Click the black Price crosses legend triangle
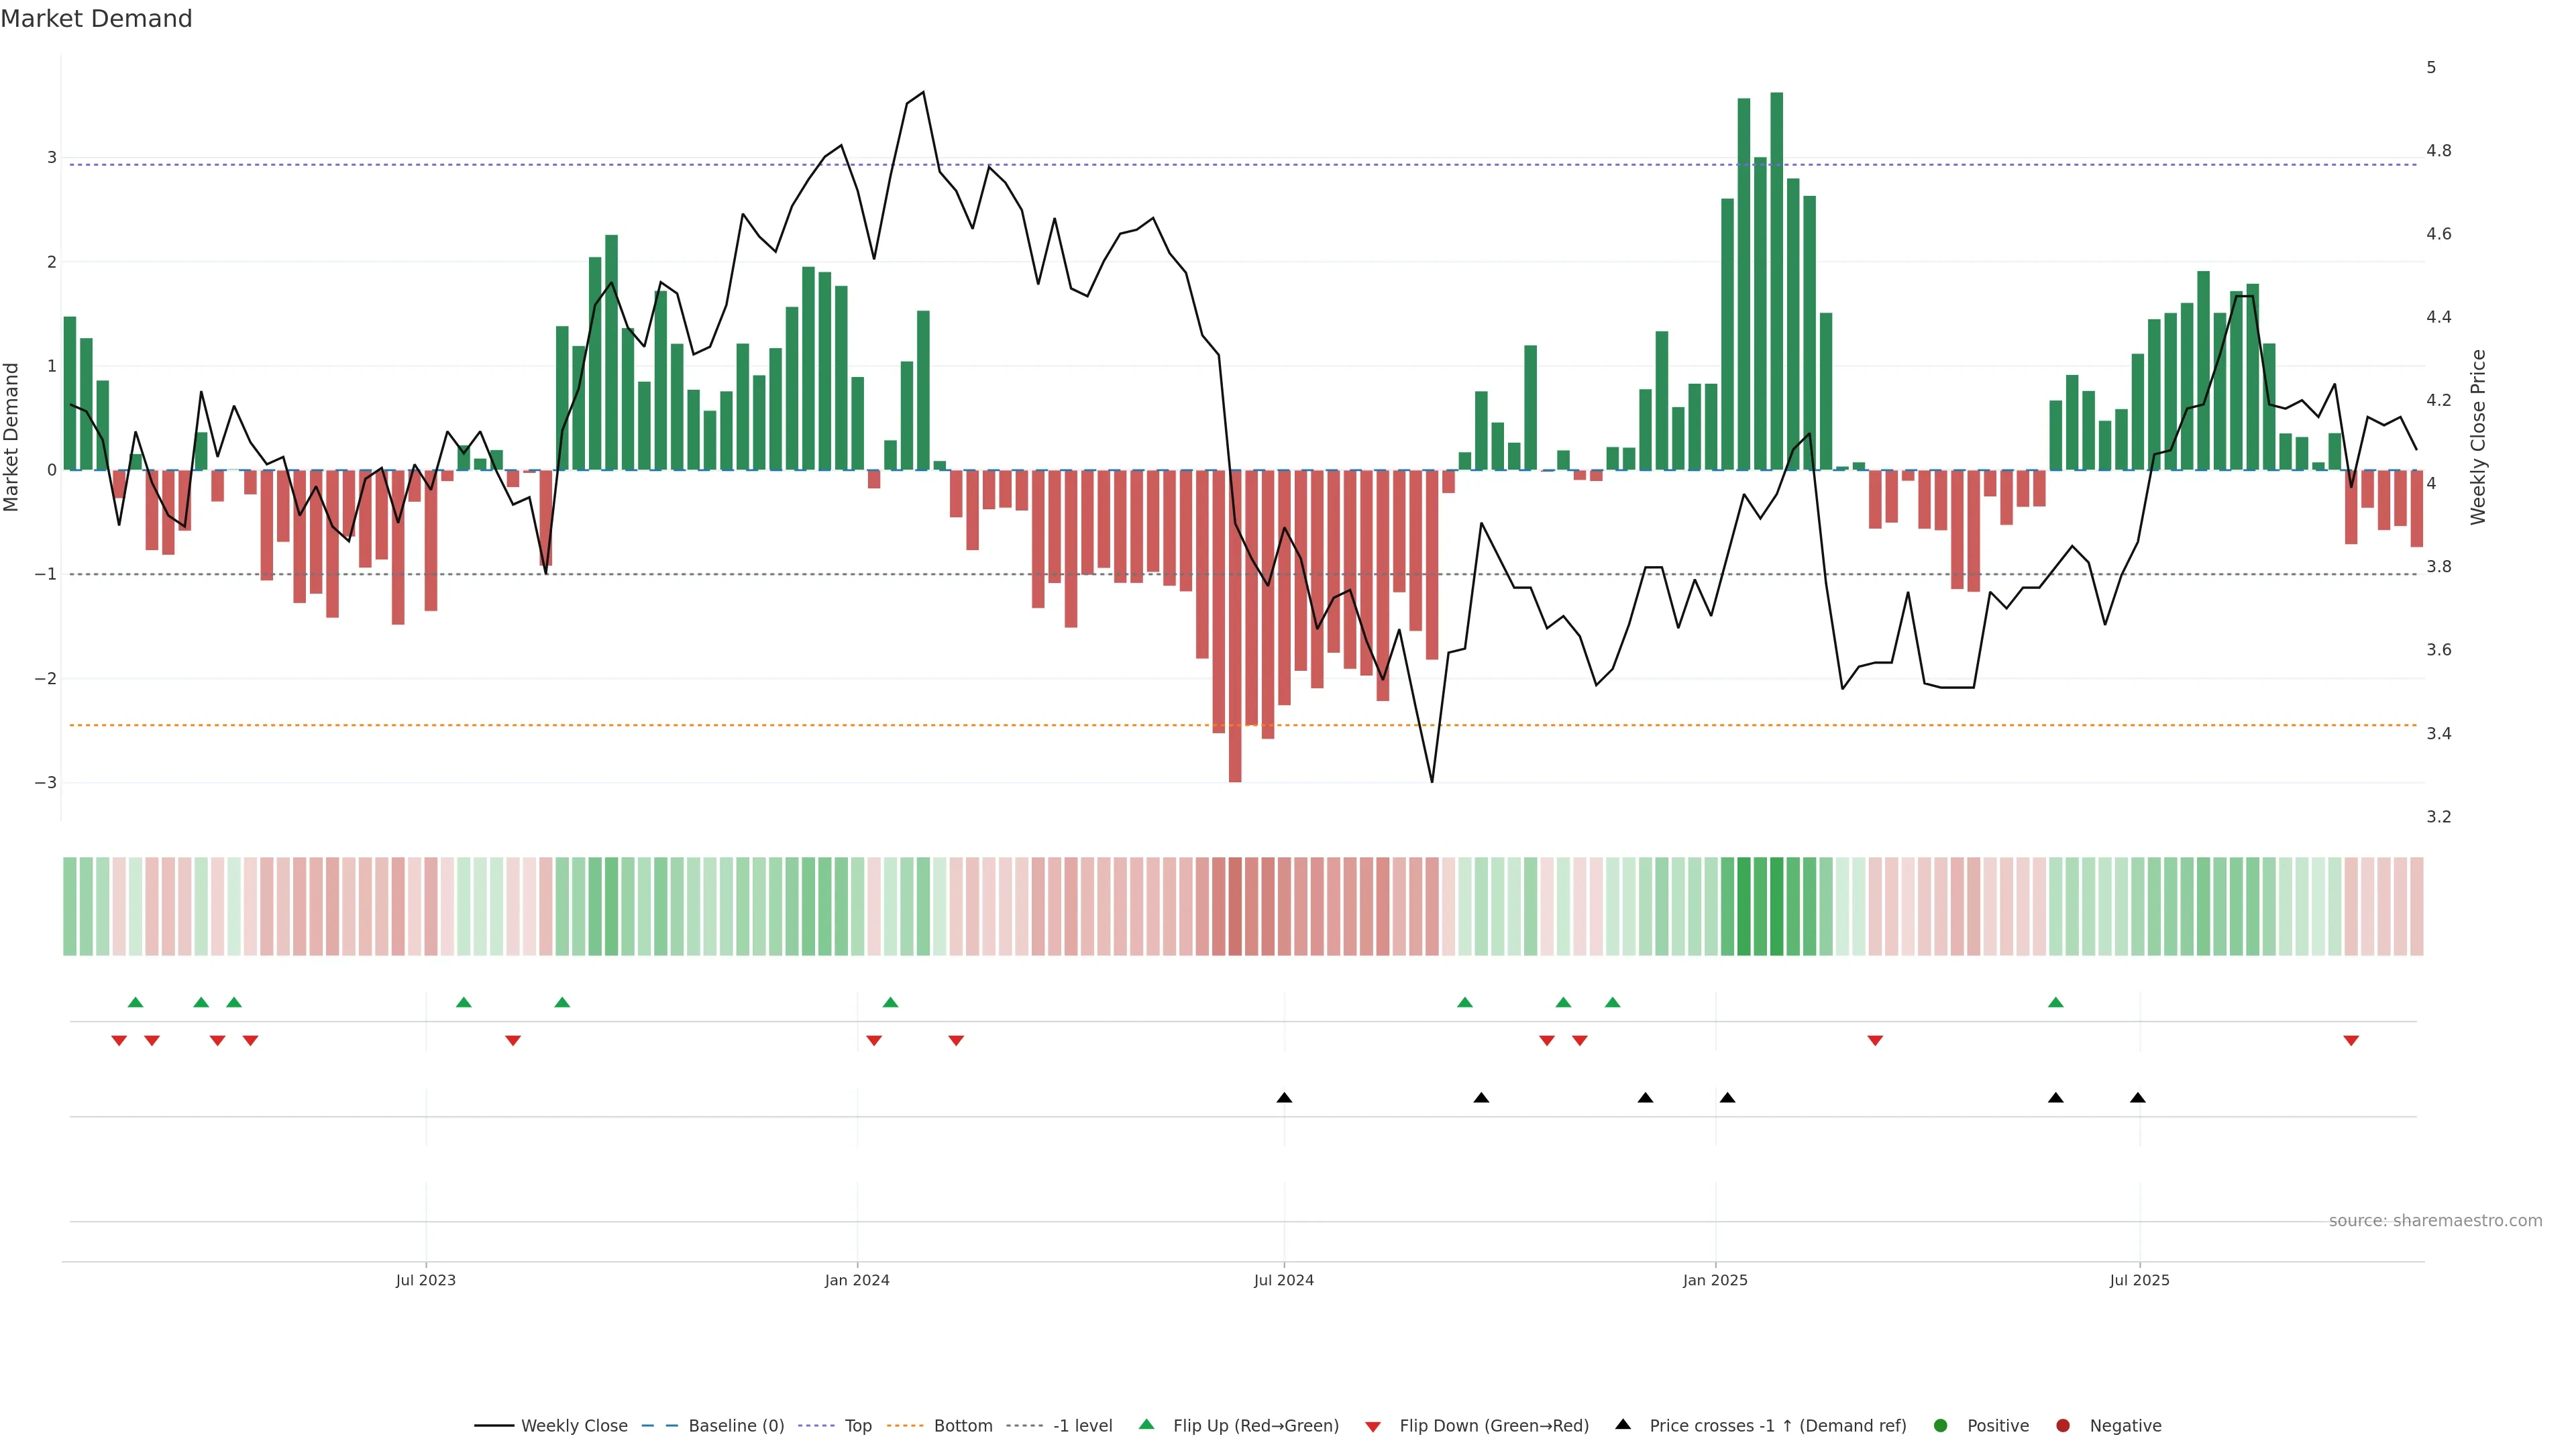 pos(1623,1424)
